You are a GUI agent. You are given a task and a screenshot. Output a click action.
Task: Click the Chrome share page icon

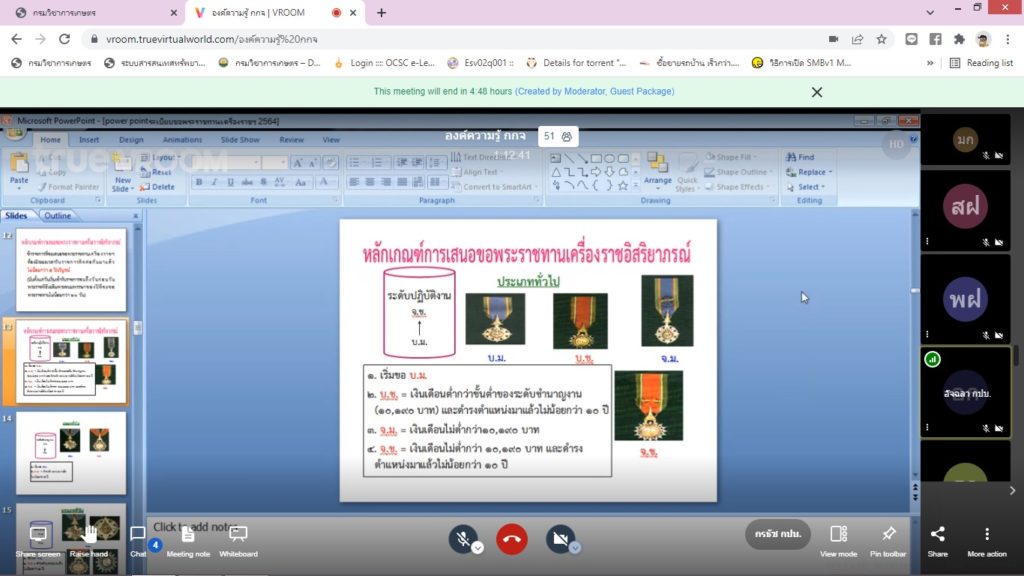[x=857, y=39]
